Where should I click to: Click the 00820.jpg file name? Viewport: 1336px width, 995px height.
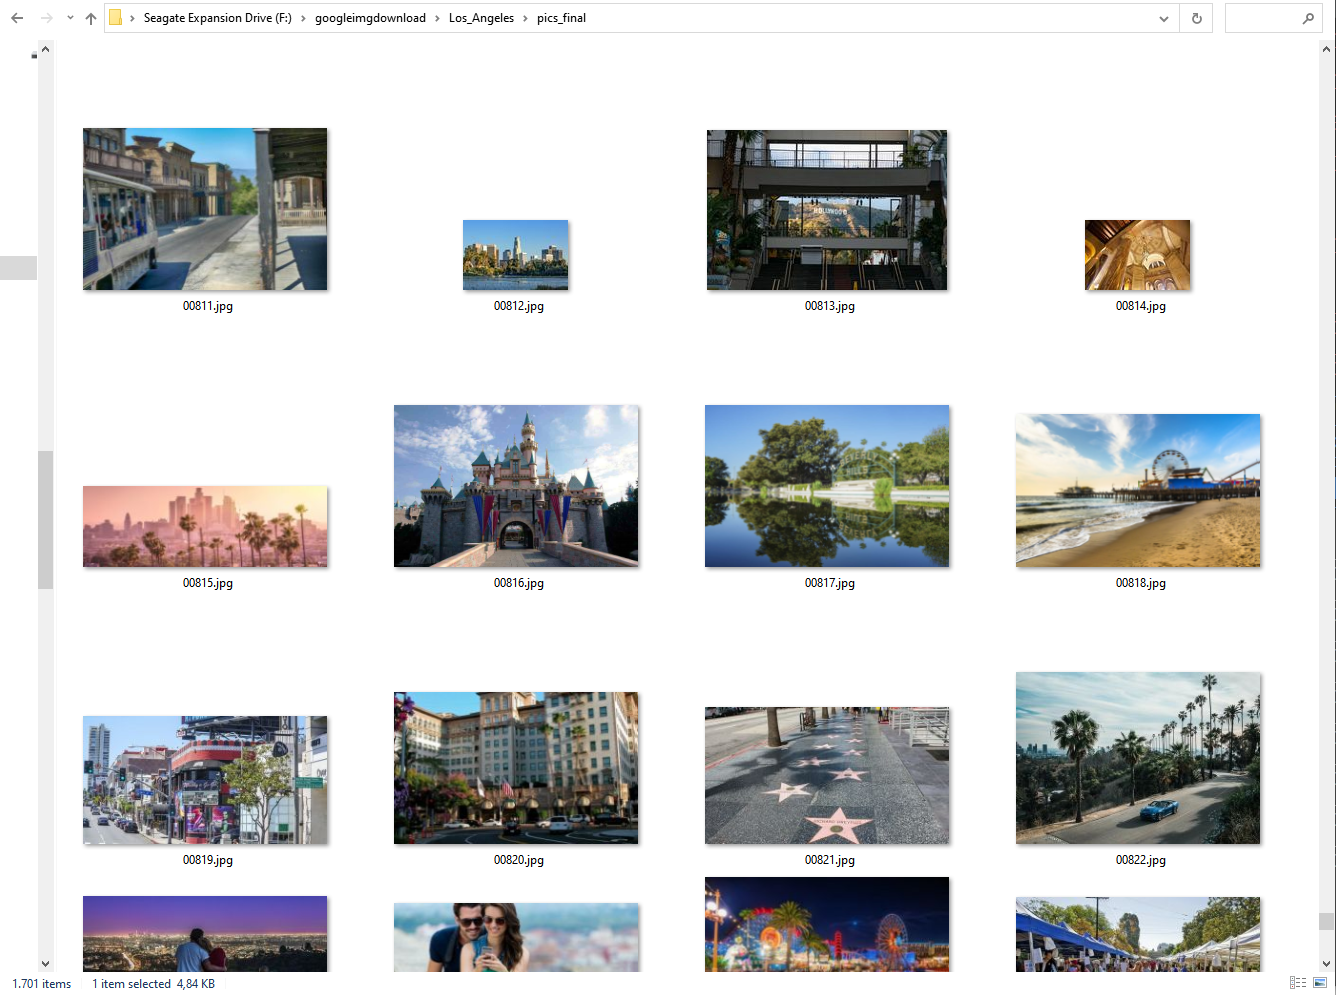pyautogui.click(x=519, y=860)
